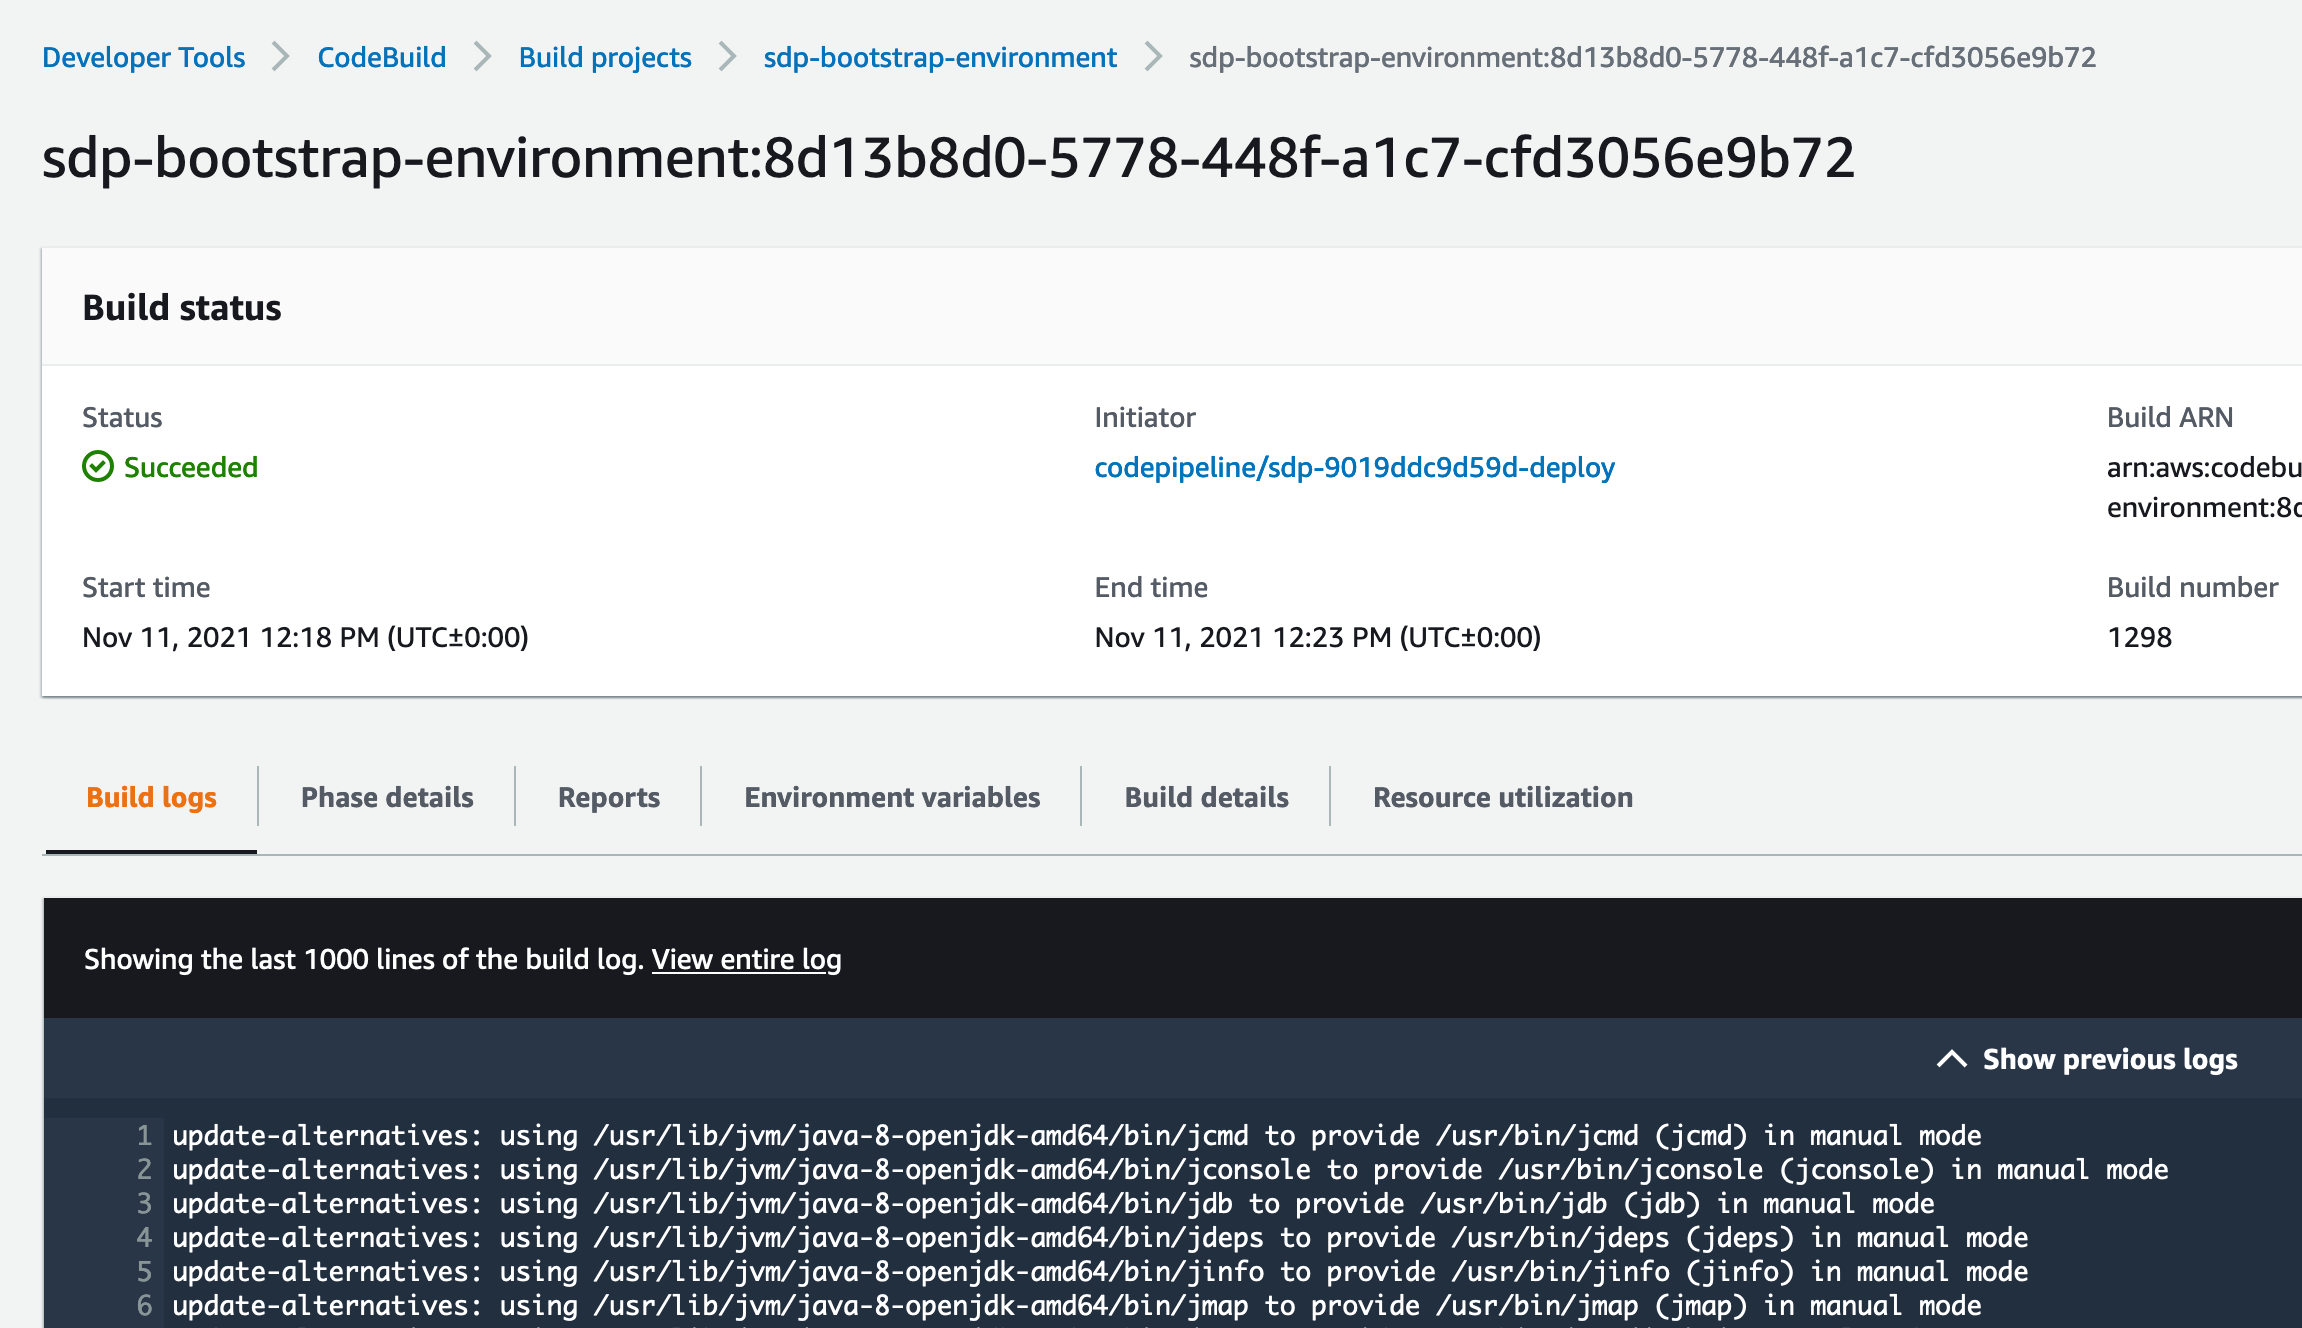
Task: Click the Succeeded status text
Action: click(190, 467)
